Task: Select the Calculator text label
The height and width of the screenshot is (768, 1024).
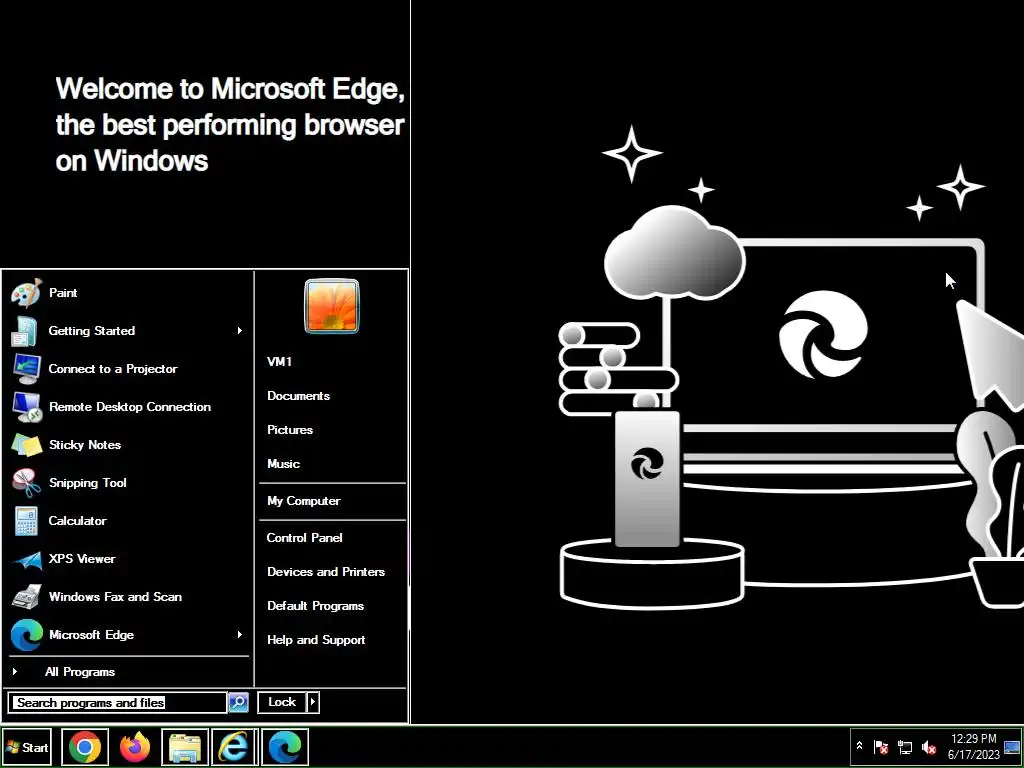Action: [77, 521]
